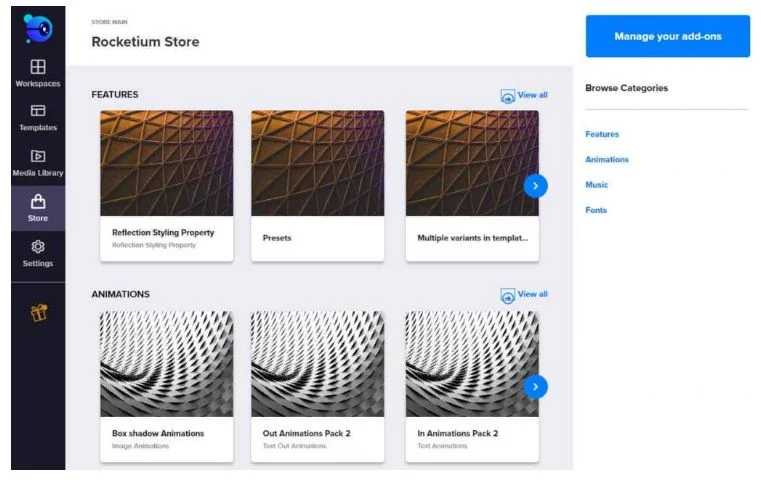The height and width of the screenshot is (480, 761).
Task: Click the FEATURES section heading
Action: pos(115,95)
